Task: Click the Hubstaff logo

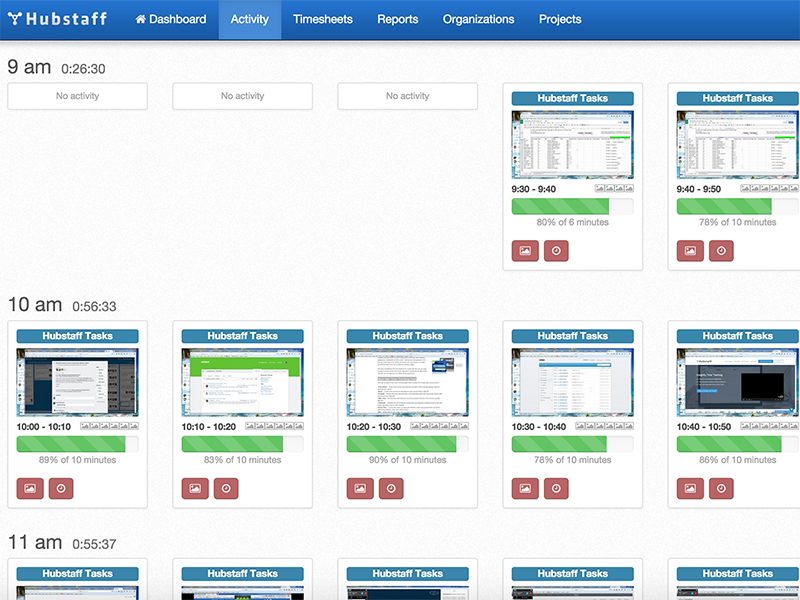Action: (57, 19)
